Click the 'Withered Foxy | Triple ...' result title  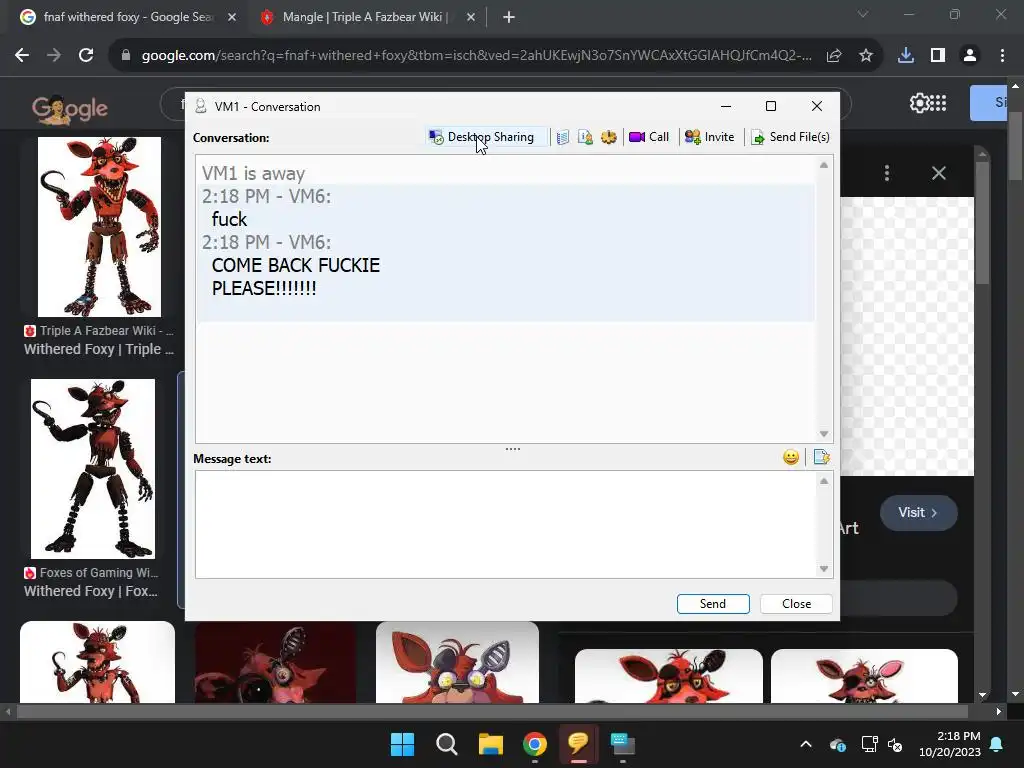[99, 349]
